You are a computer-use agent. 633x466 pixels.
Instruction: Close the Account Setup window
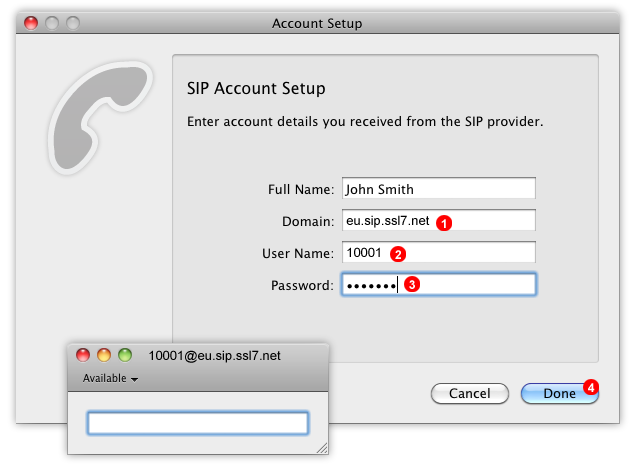[31, 23]
